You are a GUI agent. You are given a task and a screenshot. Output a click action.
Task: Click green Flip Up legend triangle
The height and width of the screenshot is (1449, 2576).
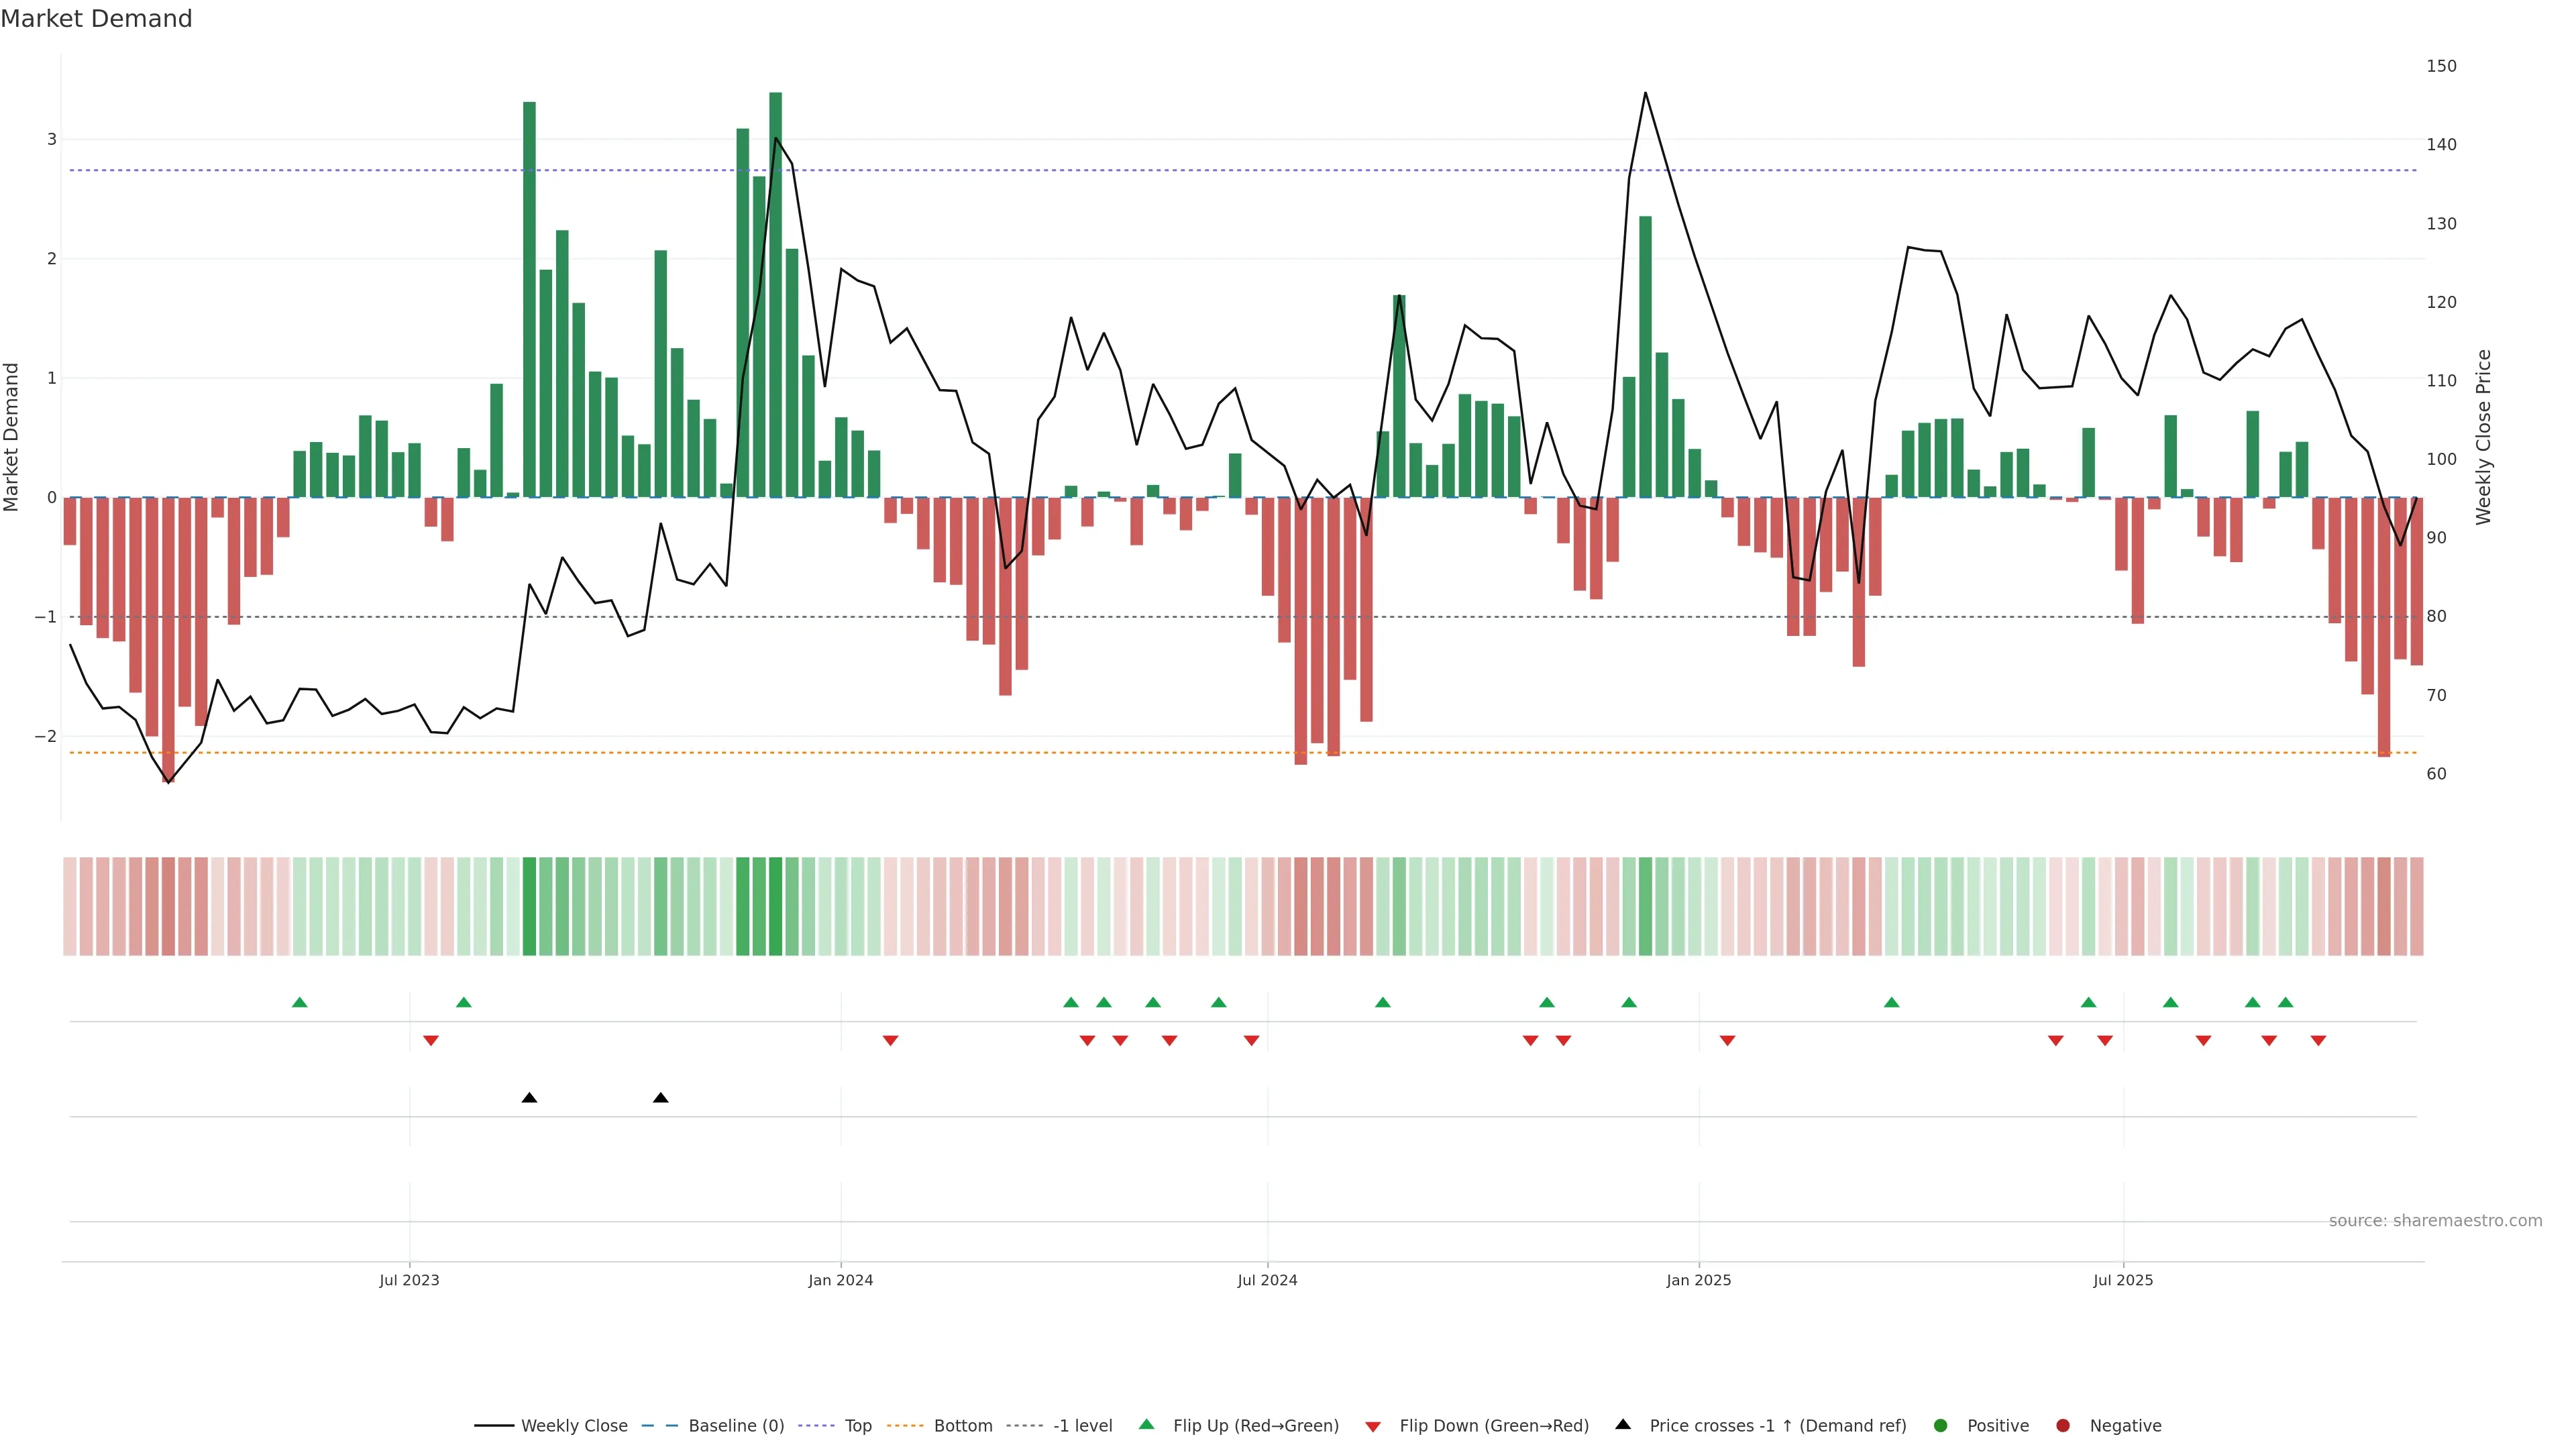click(1147, 1424)
